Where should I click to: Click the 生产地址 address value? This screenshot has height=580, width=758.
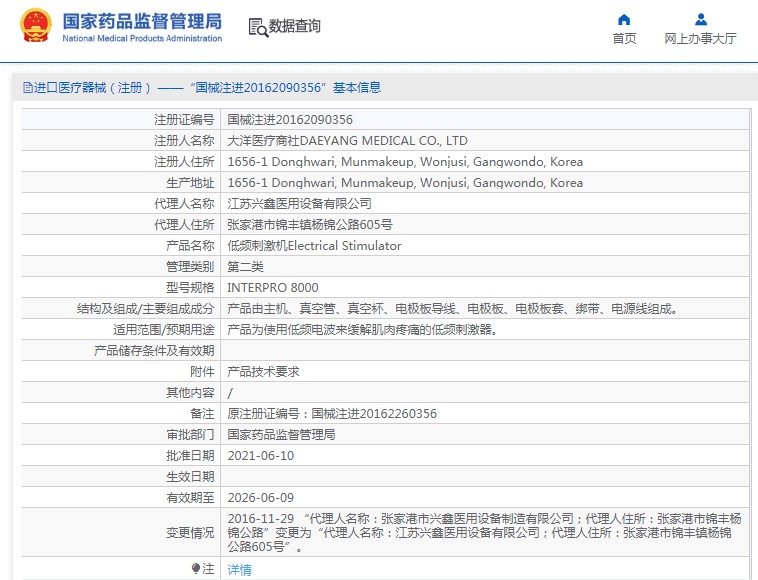(405, 183)
